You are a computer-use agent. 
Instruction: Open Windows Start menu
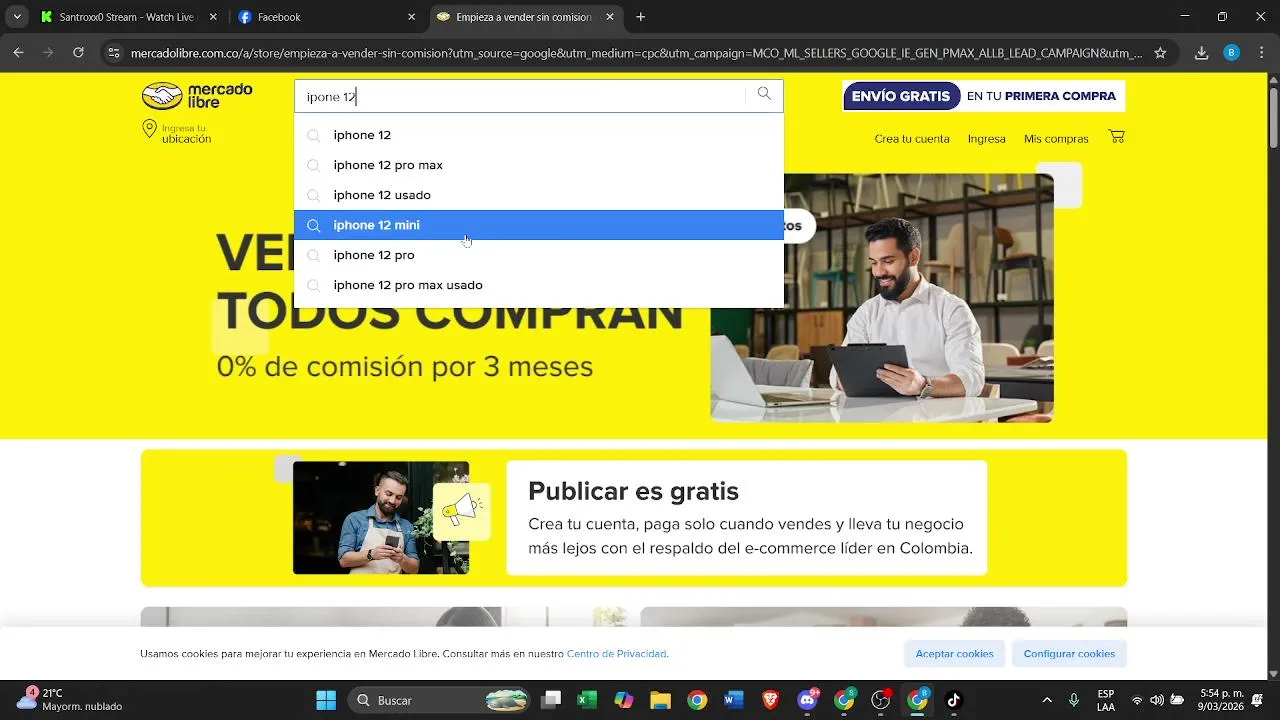coord(326,700)
